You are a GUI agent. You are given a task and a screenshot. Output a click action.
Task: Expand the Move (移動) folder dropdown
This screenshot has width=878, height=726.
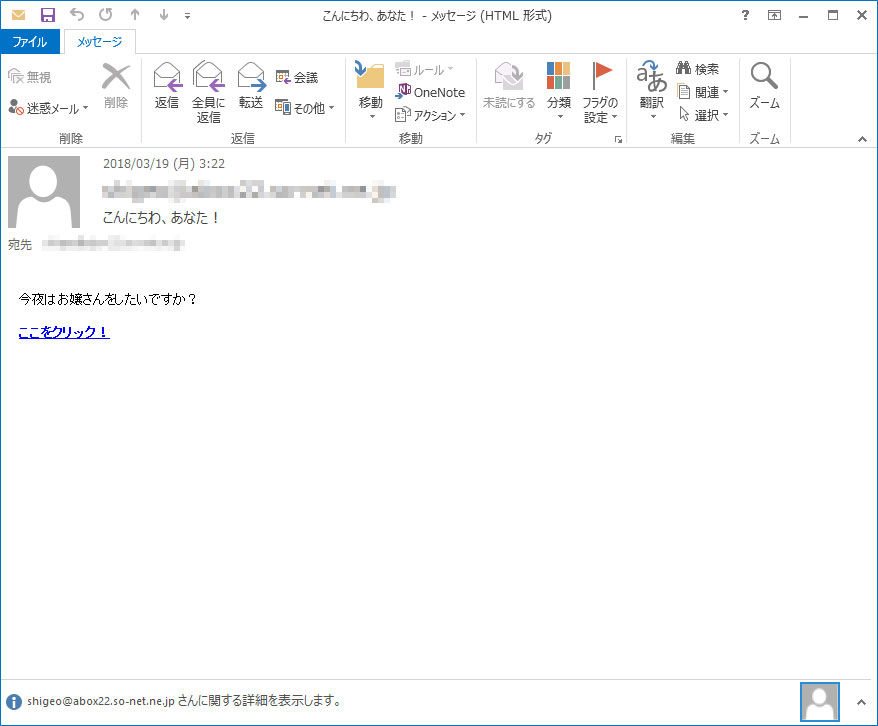coord(370,92)
